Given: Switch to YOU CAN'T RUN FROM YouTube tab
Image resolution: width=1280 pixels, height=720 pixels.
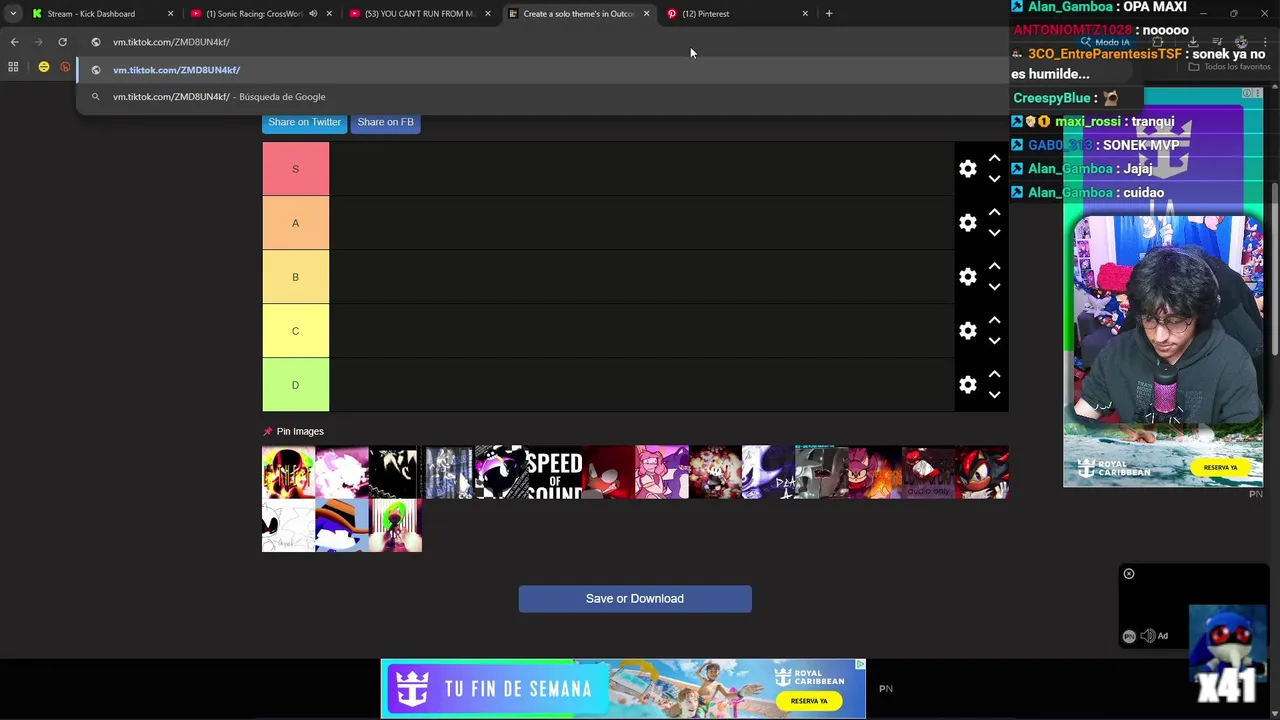Looking at the screenshot, I should click(x=419, y=14).
